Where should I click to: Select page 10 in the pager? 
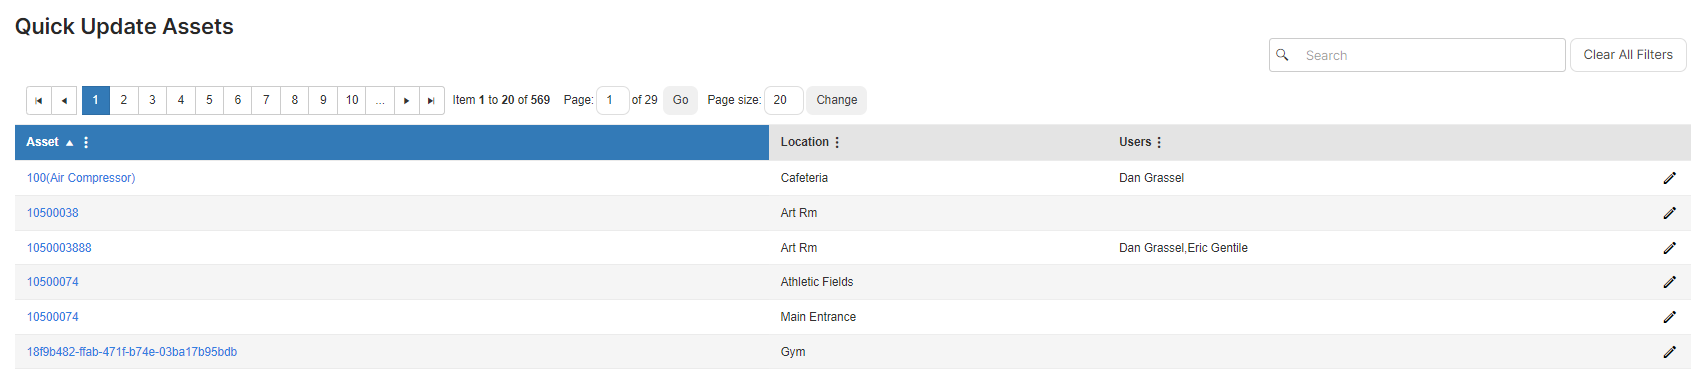coord(352,100)
